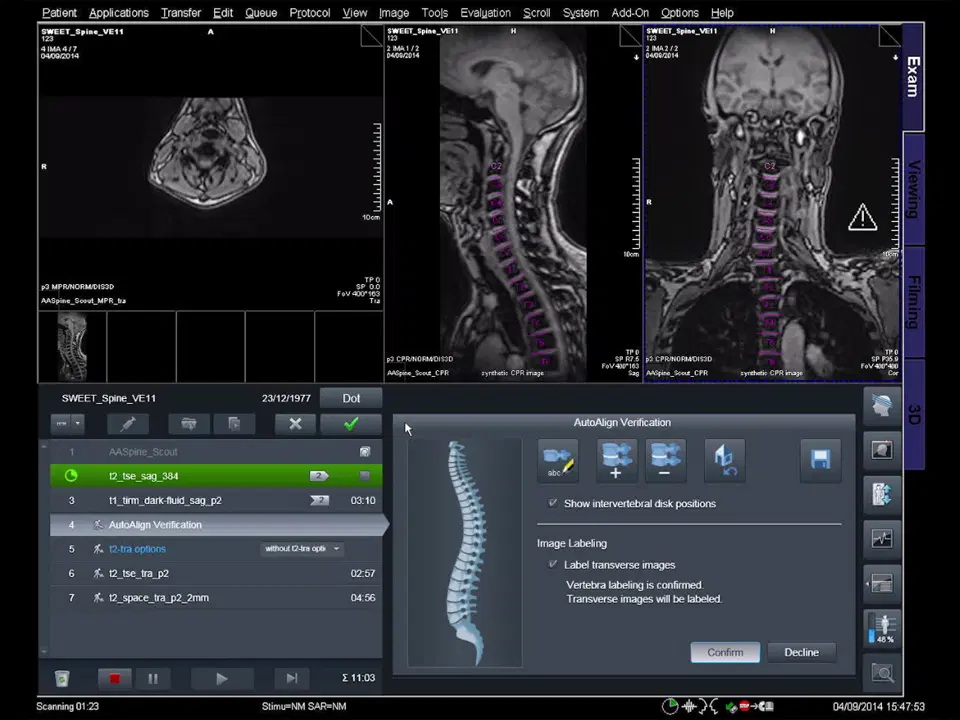Click the edit vertebra labels icon

(558, 459)
